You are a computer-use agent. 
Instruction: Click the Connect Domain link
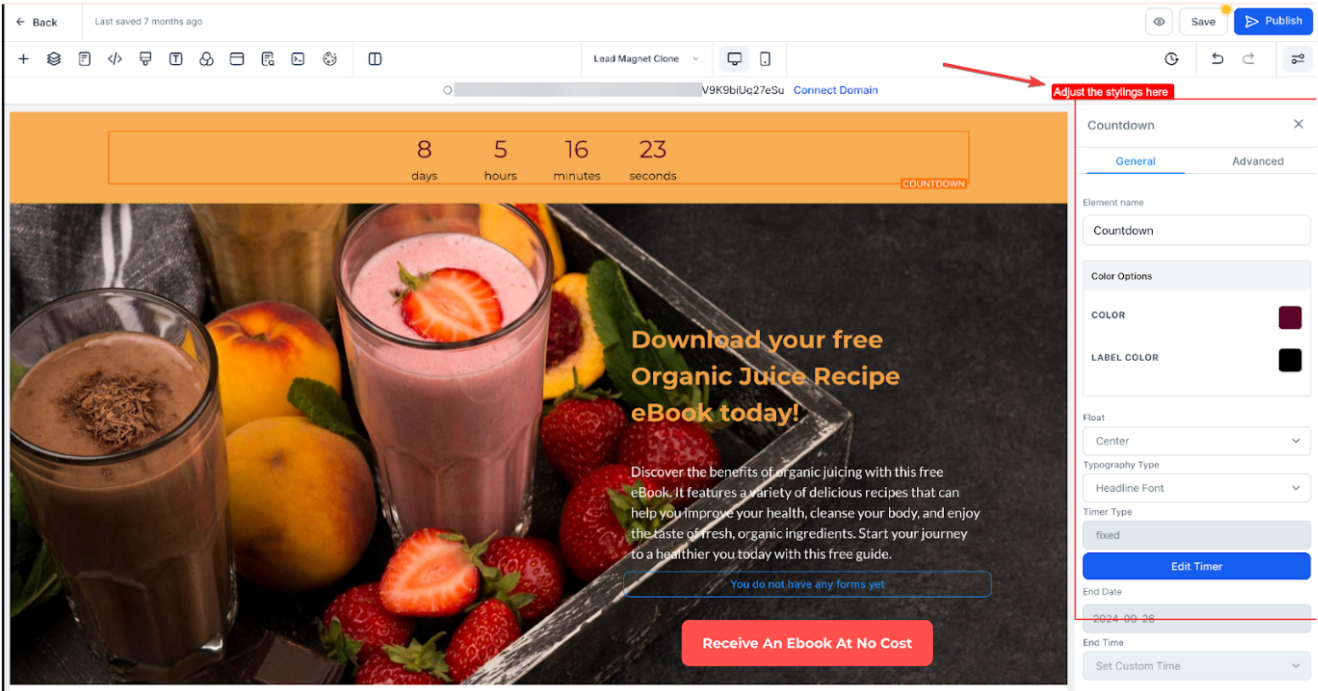point(835,90)
